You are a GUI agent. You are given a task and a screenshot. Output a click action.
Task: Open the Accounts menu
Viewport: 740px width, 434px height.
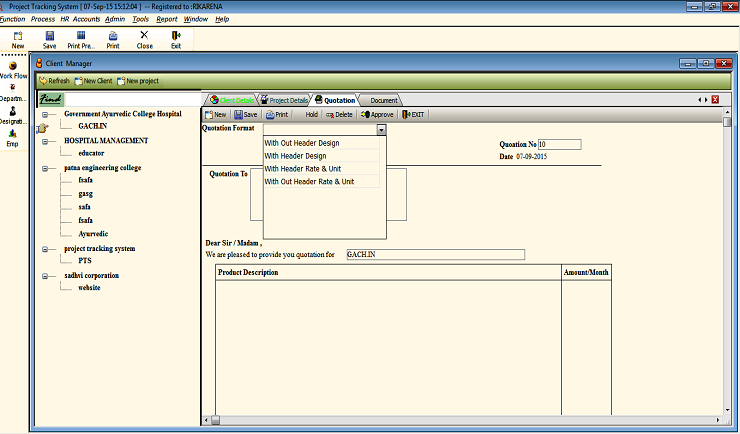[86, 19]
